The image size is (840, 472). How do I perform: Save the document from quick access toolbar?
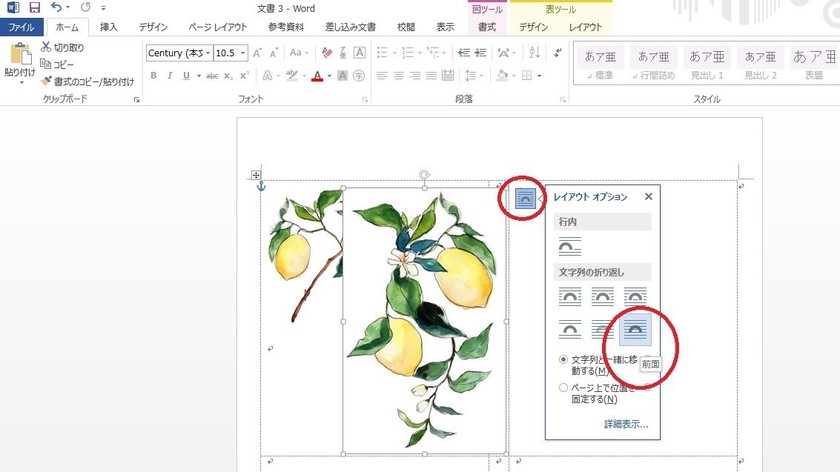tap(35, 8)
